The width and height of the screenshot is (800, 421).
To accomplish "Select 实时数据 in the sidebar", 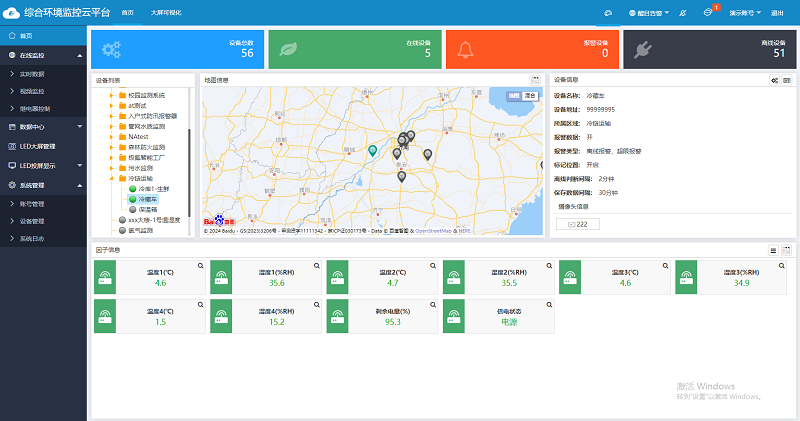I will 33,74.
